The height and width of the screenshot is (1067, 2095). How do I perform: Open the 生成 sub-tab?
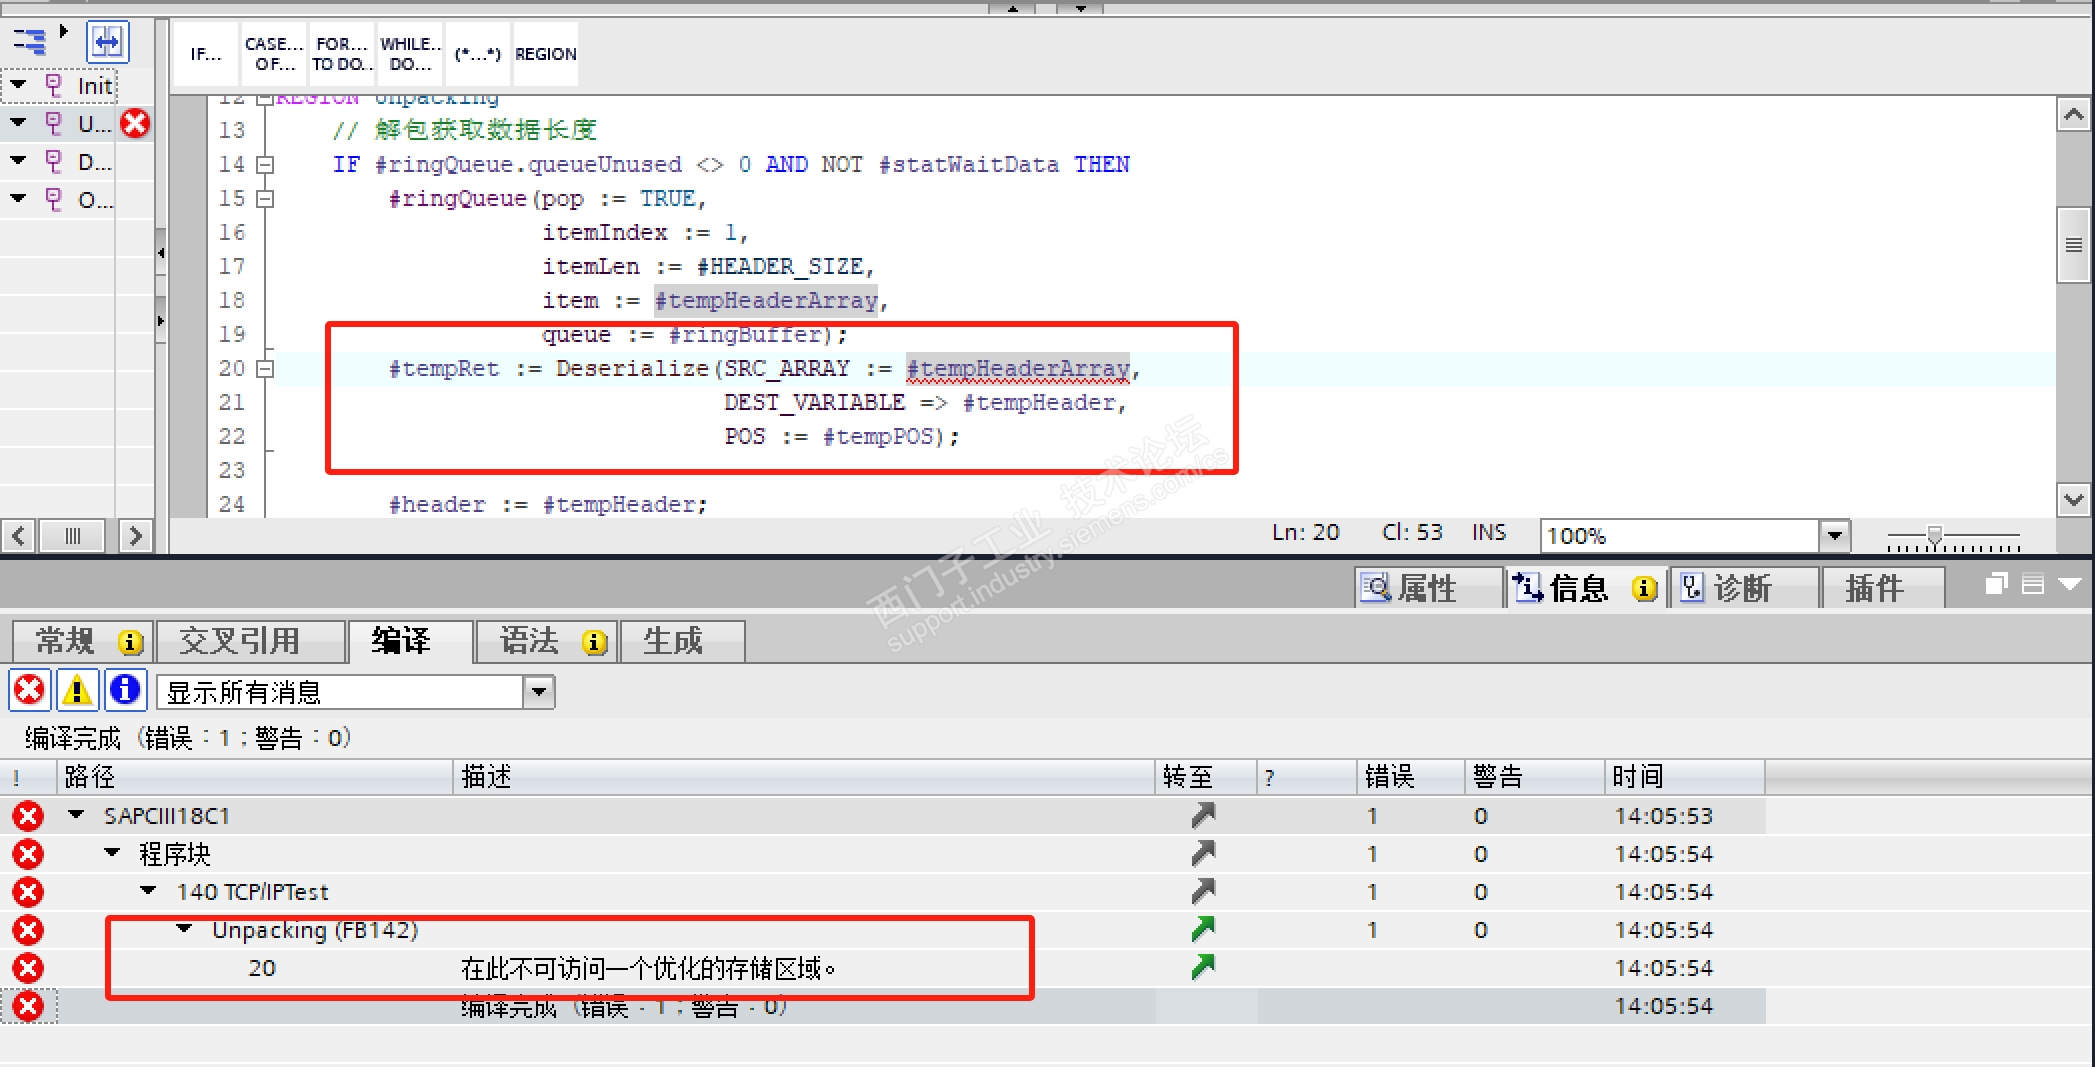682,641
